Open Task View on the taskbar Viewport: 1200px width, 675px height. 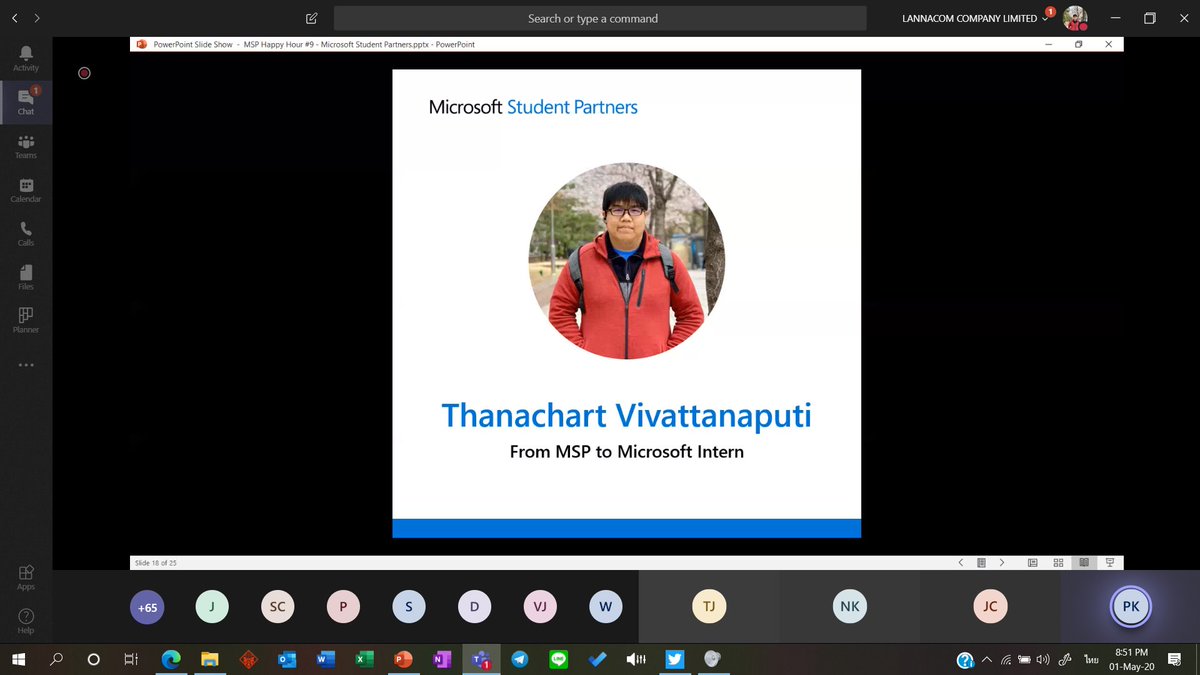[x=131, y=659]
